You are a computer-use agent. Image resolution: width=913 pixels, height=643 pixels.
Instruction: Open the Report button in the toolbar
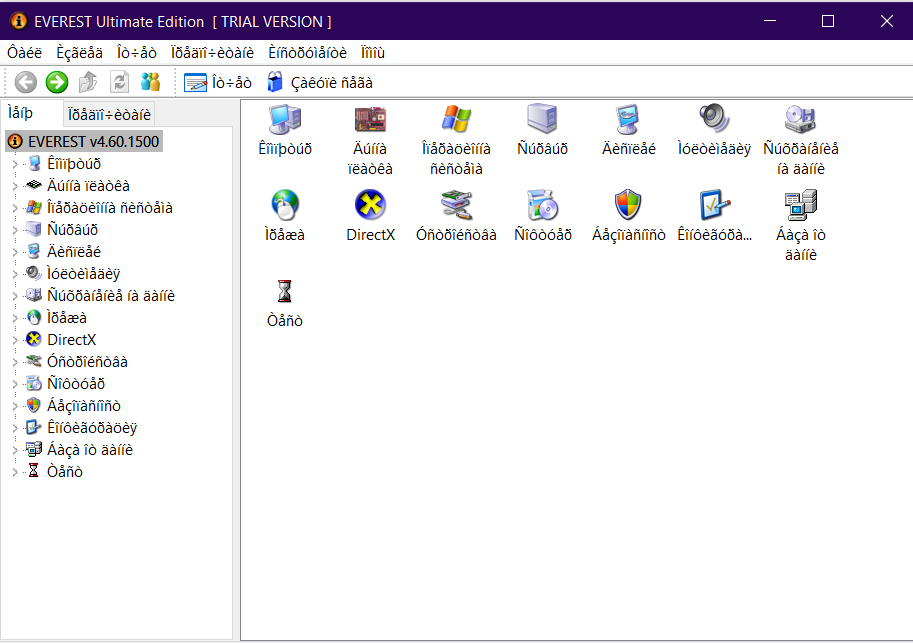[x=218, y=83]
